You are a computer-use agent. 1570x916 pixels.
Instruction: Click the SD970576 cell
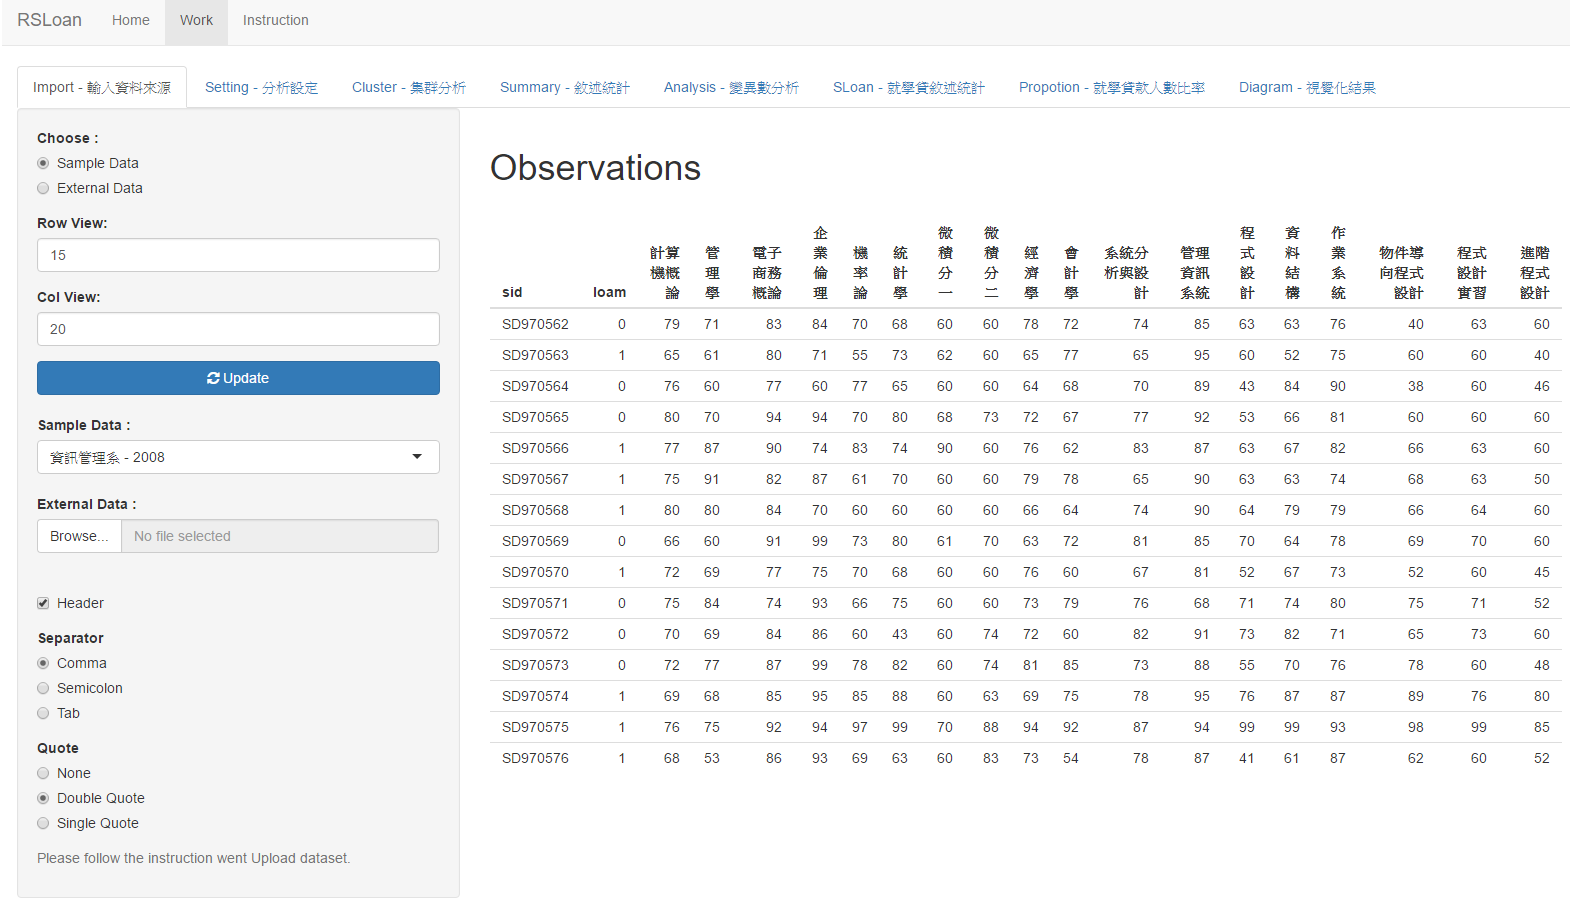point(535,758)
